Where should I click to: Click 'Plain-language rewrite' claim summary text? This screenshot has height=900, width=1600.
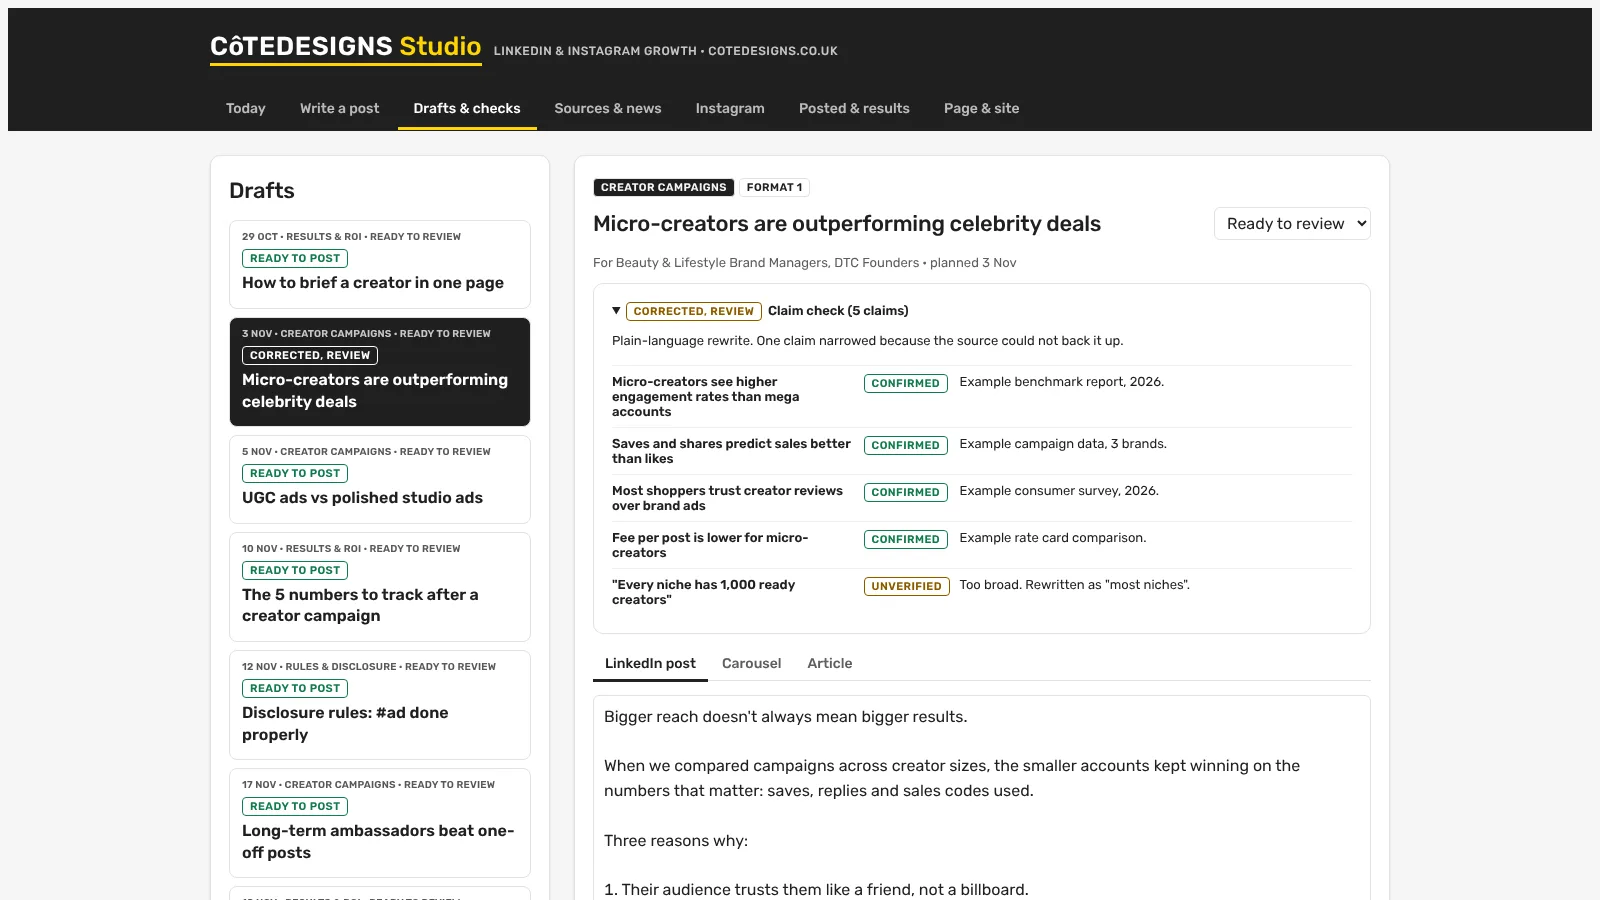[868, 341]
